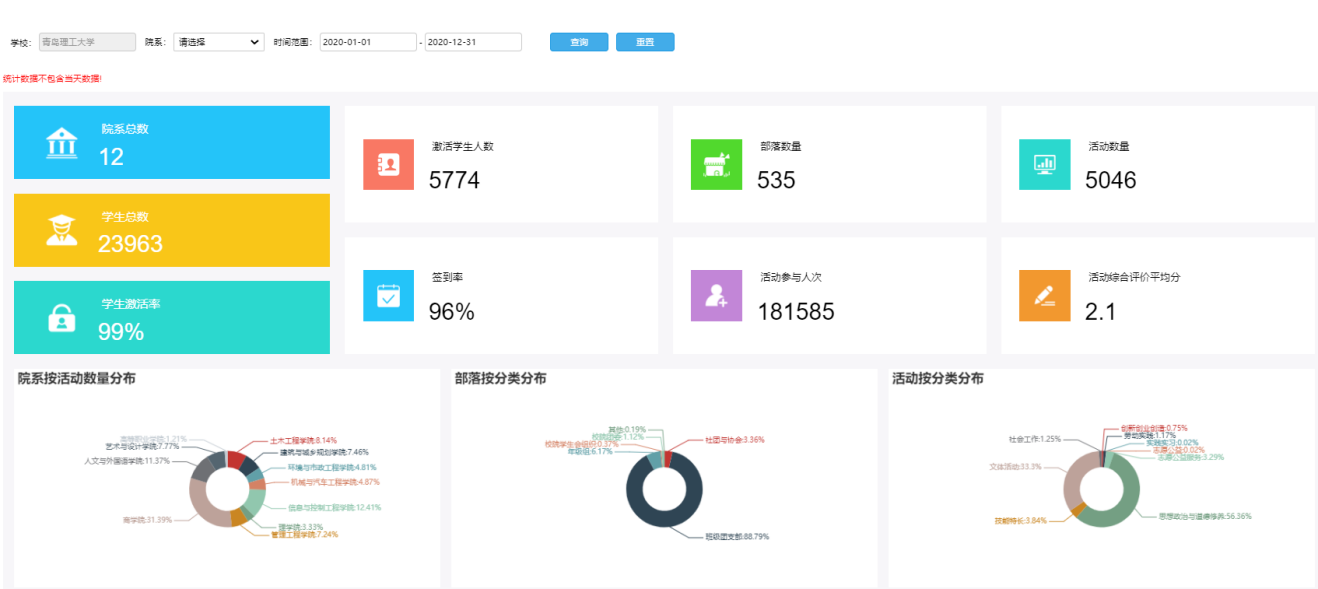Click the 学校 field showing 青岛理工大学

coord(87,42)
